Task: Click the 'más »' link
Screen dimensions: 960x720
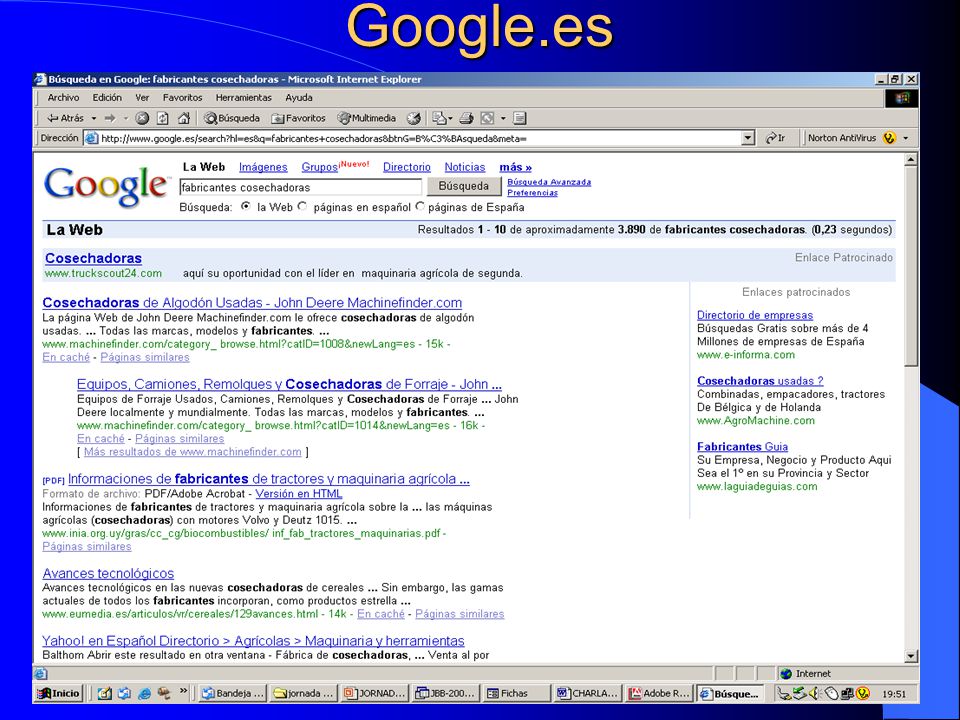Action: coord(516,167)
